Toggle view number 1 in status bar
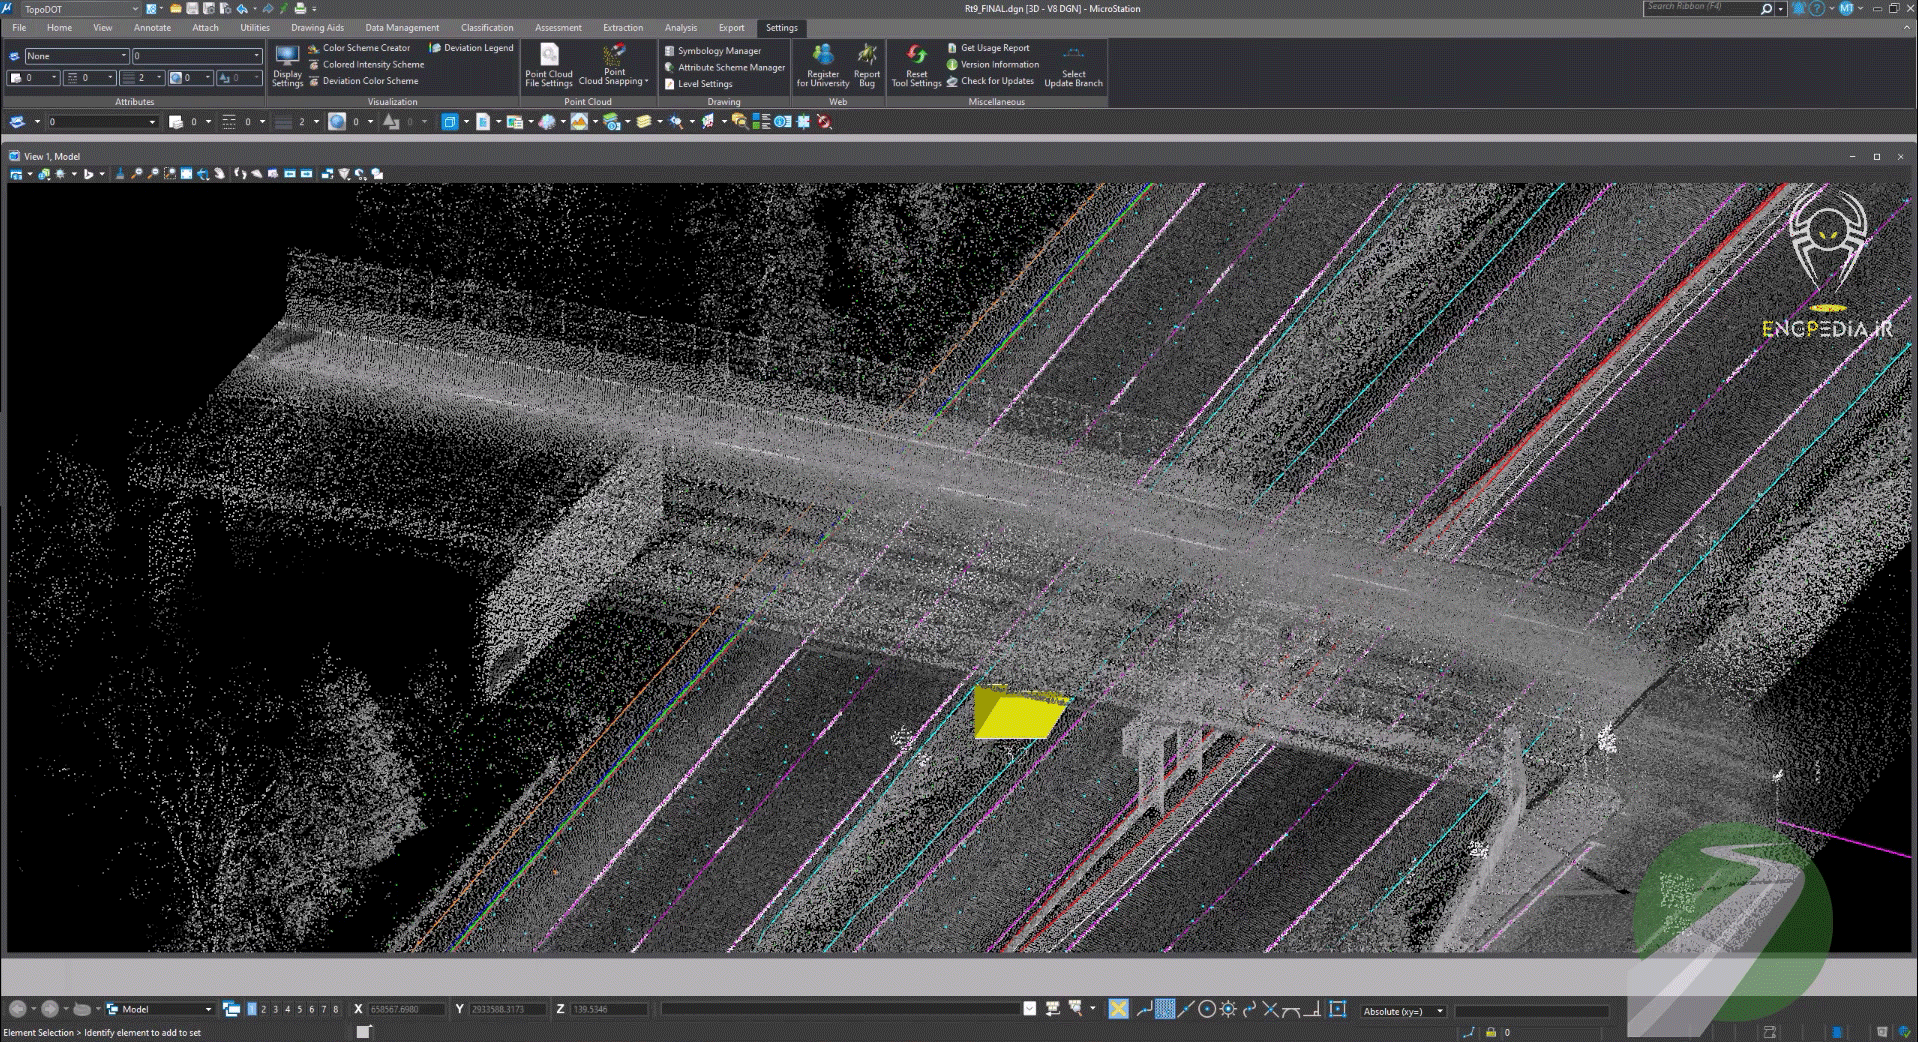The width and height of the screenshot is (1918, 1042). [252, 1009]
